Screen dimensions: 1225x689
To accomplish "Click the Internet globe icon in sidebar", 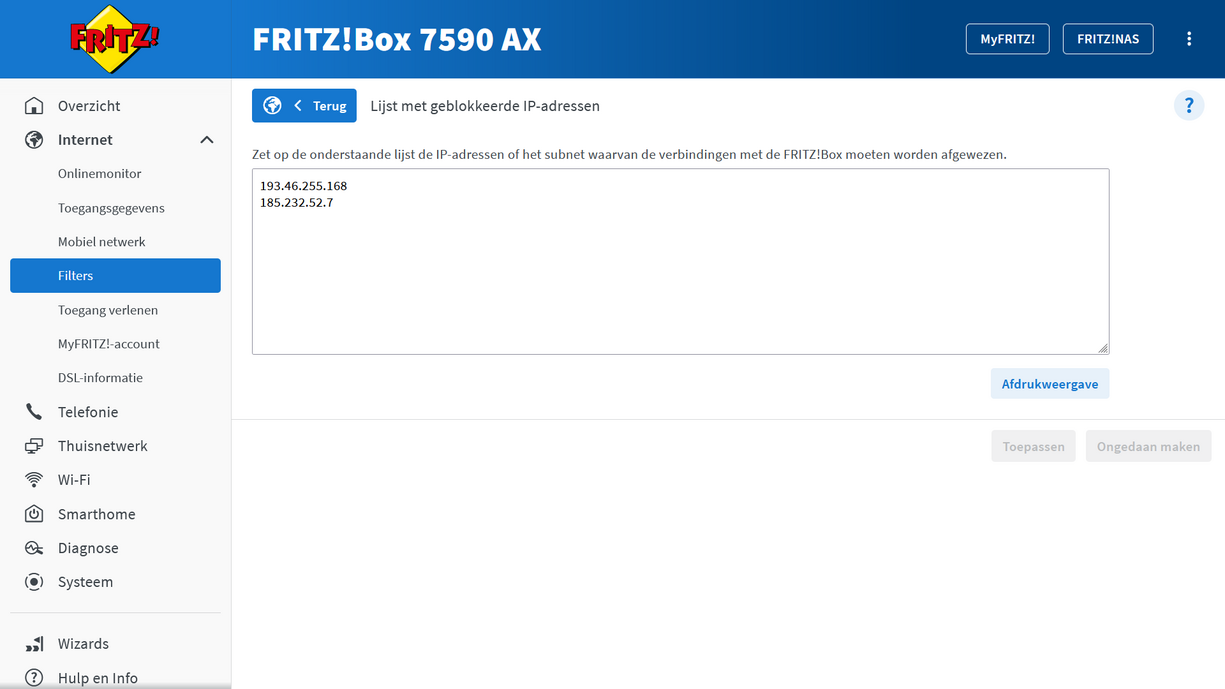I will tap(34, 140).
